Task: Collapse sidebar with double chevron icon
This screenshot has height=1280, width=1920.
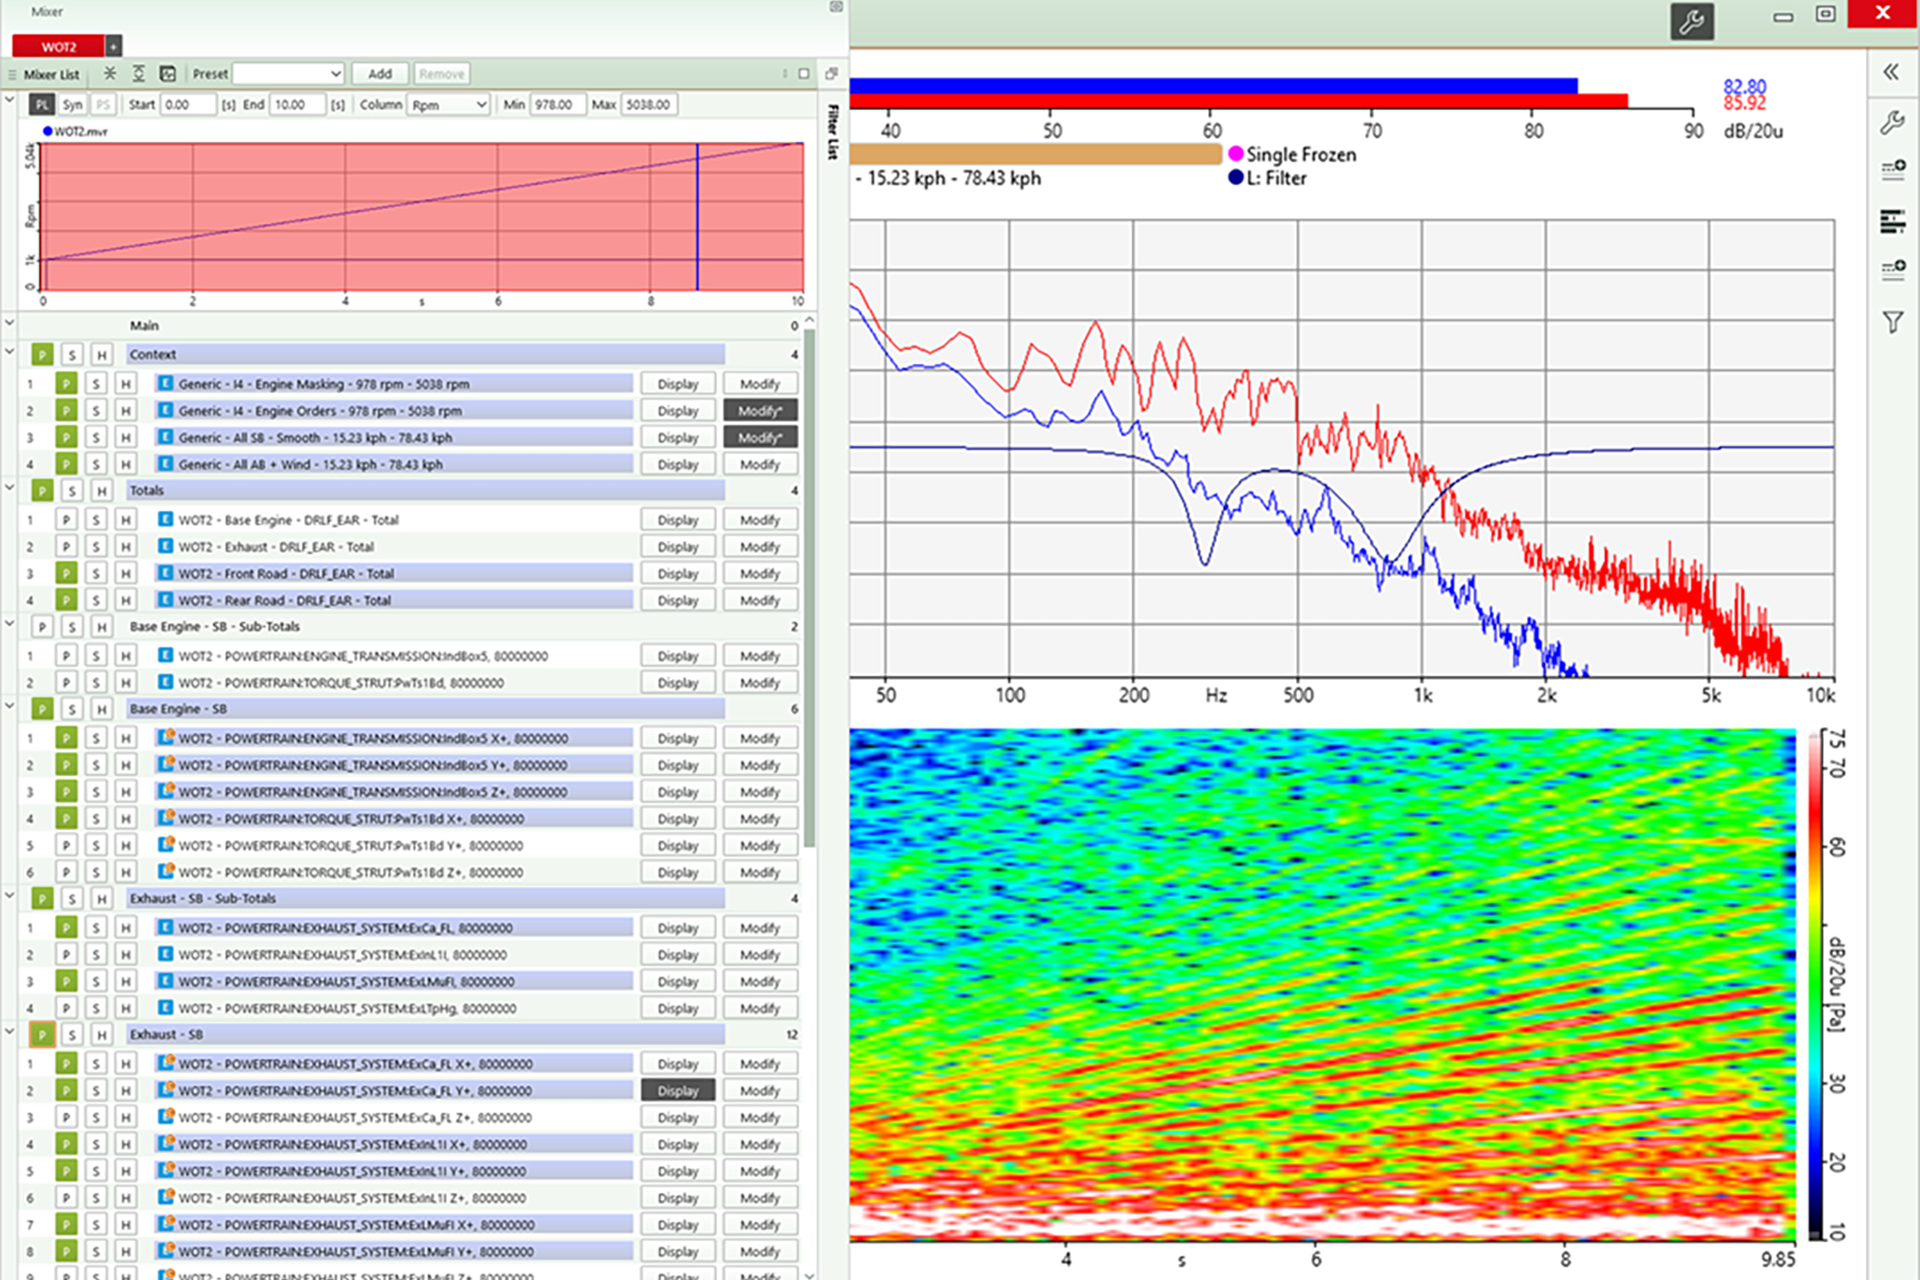Action: (1890, 72)
